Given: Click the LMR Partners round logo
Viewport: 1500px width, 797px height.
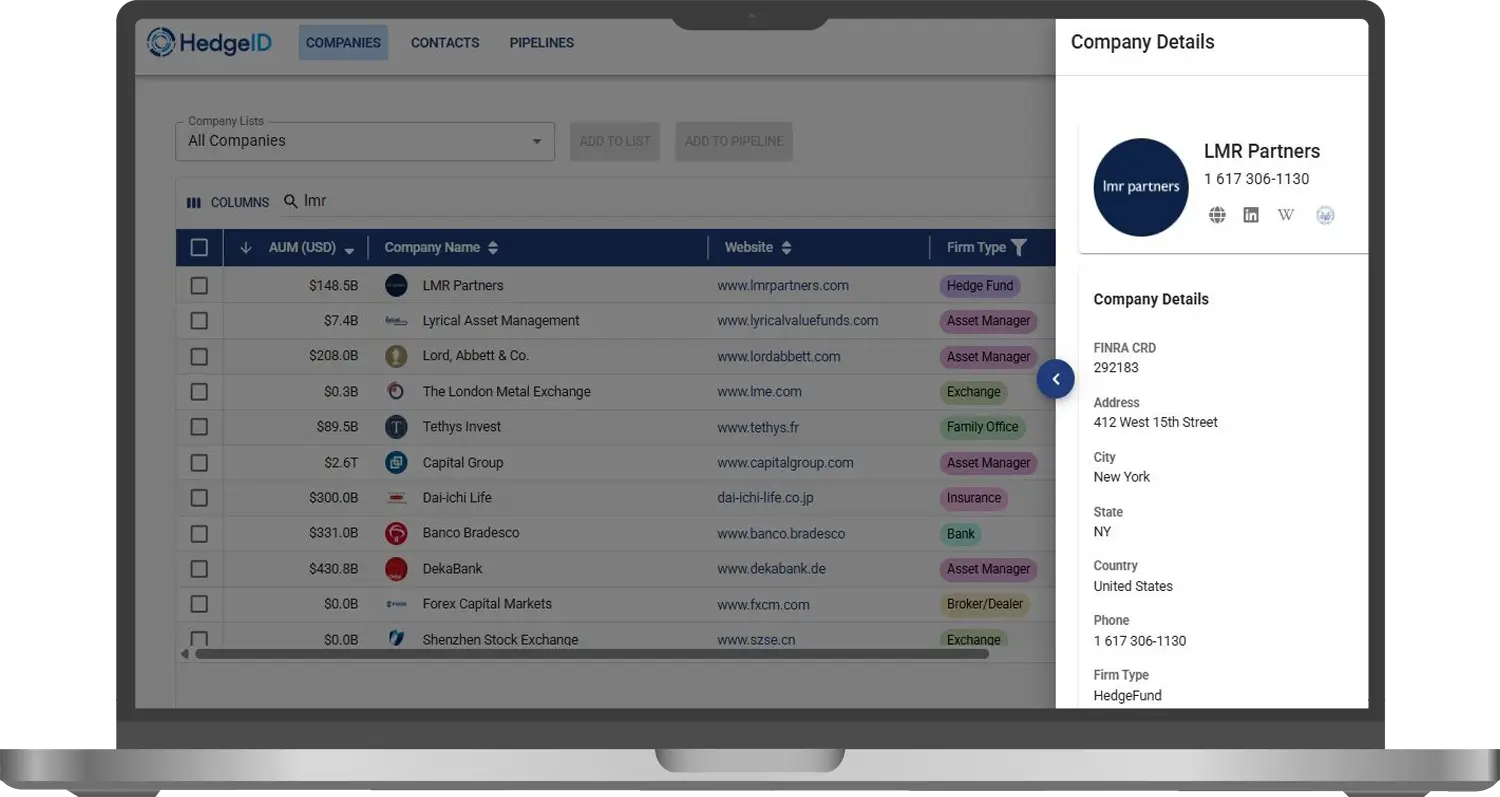Looking at the screenshot, I should 1141,187.
